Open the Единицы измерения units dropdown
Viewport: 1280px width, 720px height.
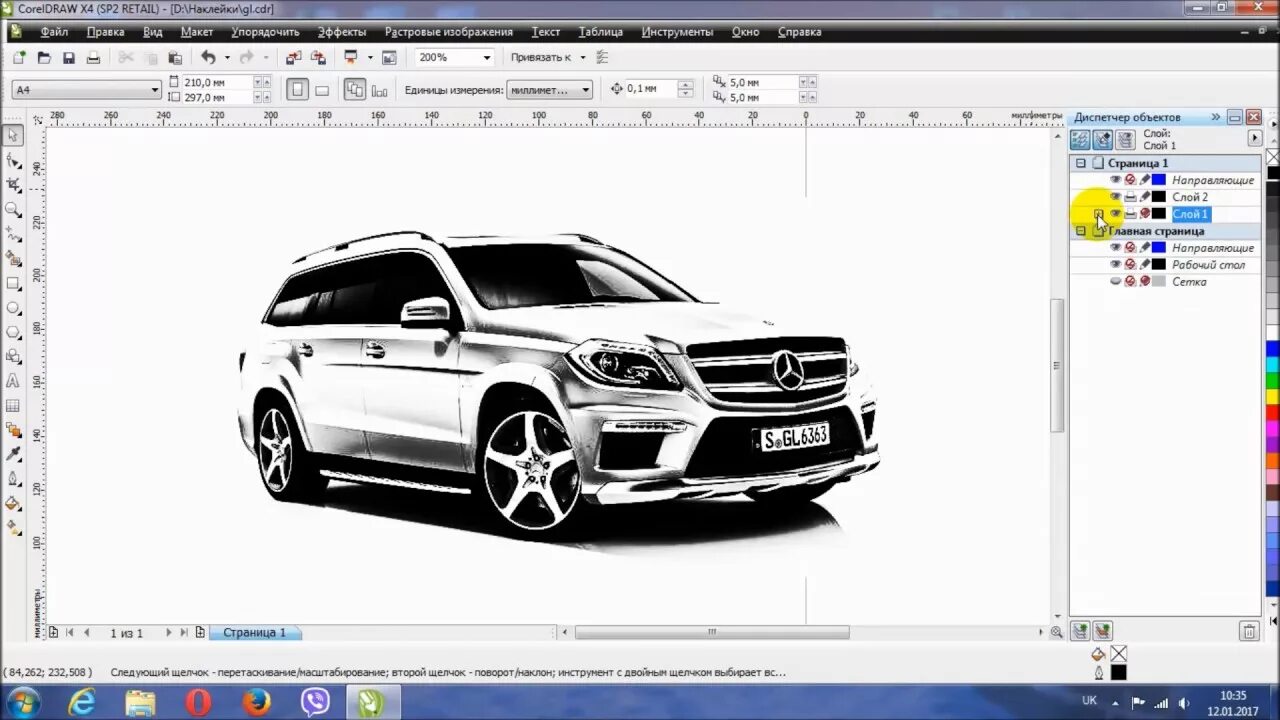(x=586, y=90)
